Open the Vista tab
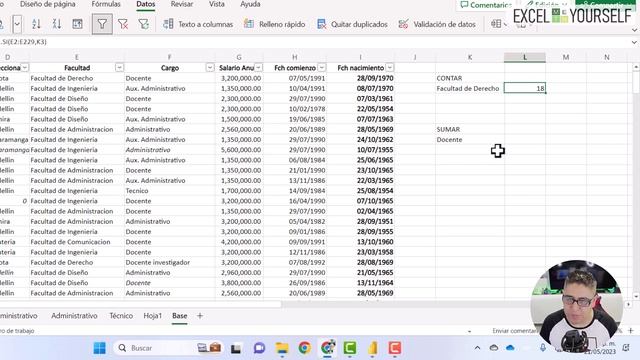The width and height of the screenshot is (640, 360). point(217,4)
